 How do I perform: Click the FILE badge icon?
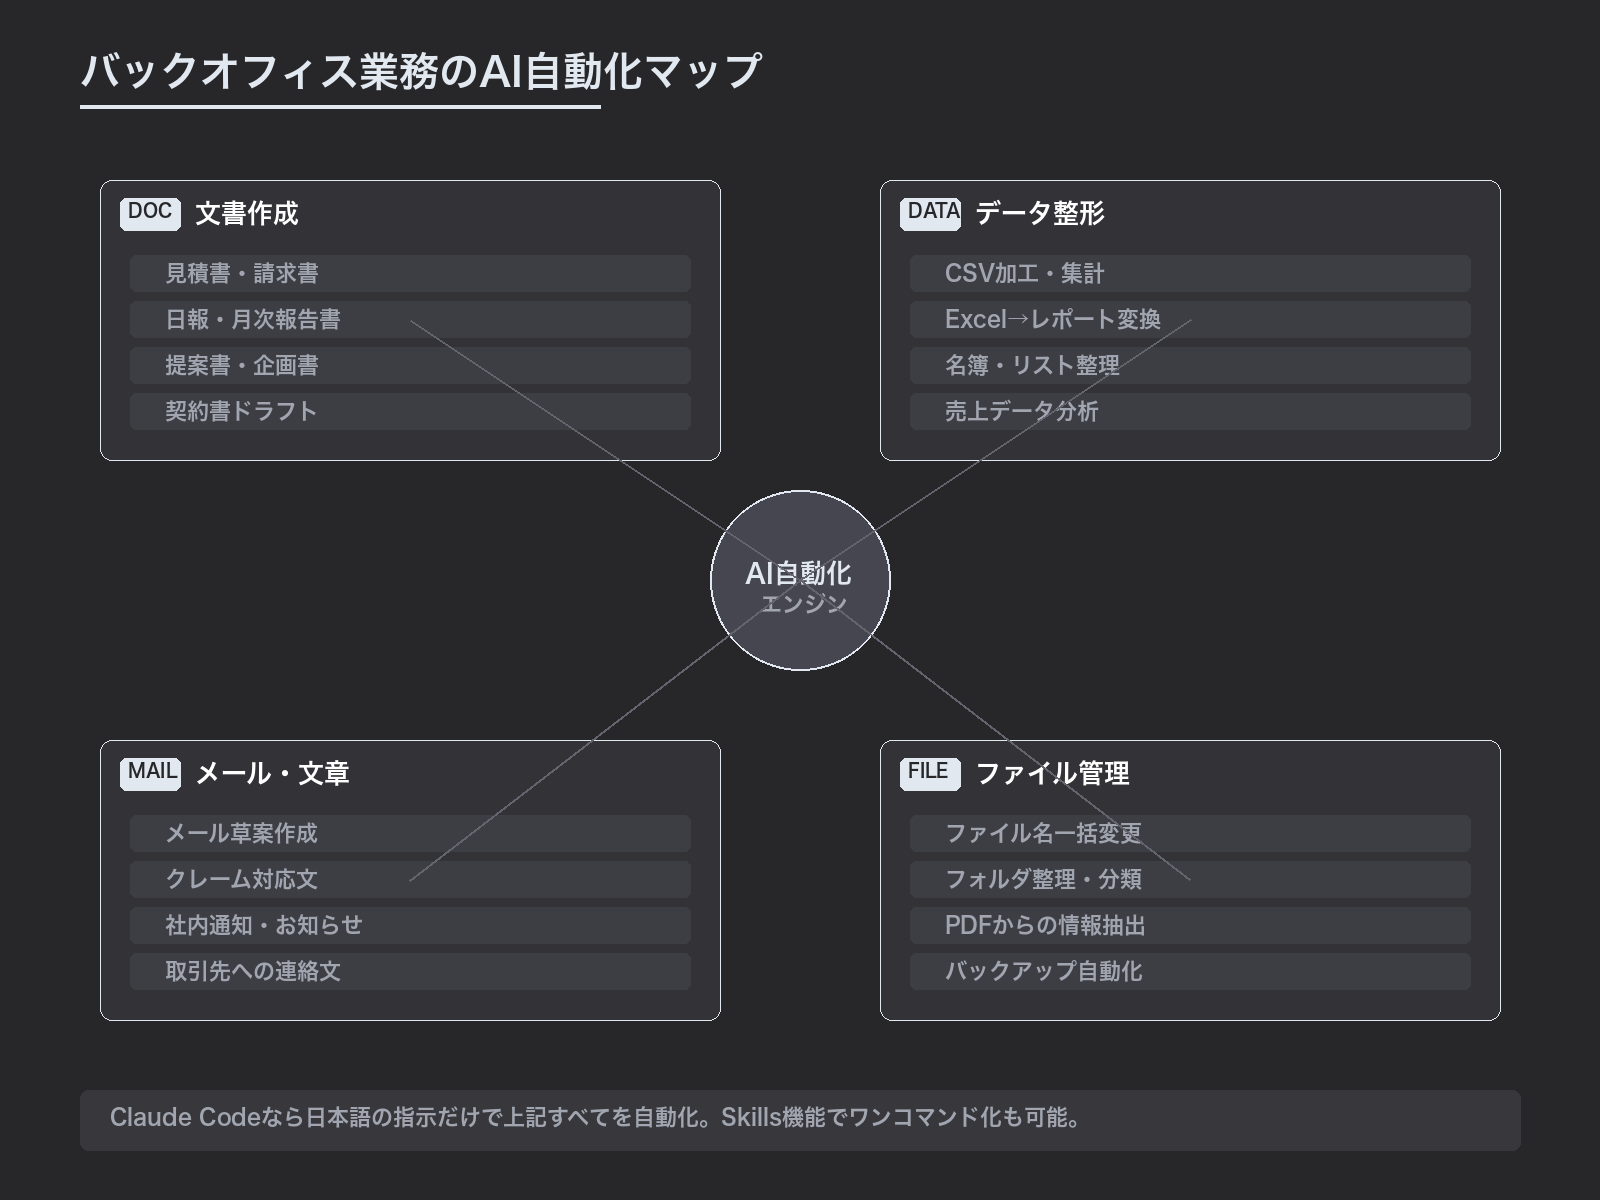(x=930, y=773)
